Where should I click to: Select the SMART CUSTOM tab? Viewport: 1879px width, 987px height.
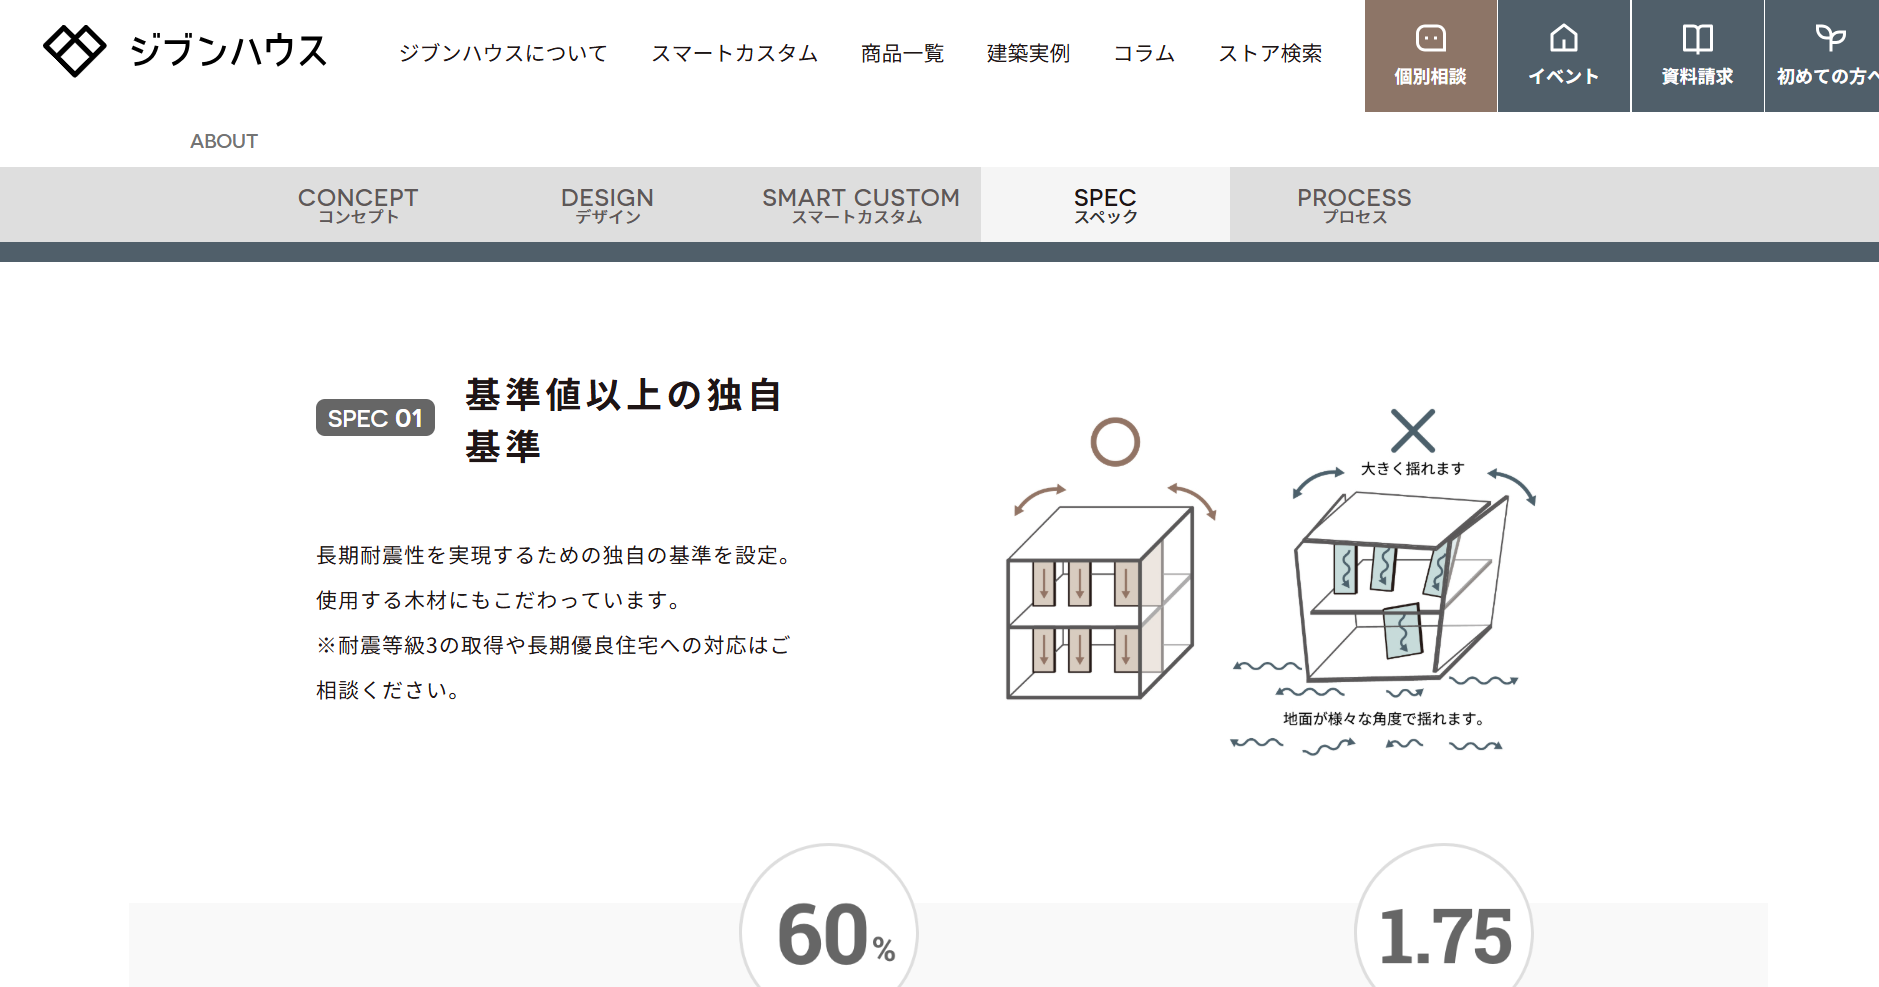(x=860, y=205)
